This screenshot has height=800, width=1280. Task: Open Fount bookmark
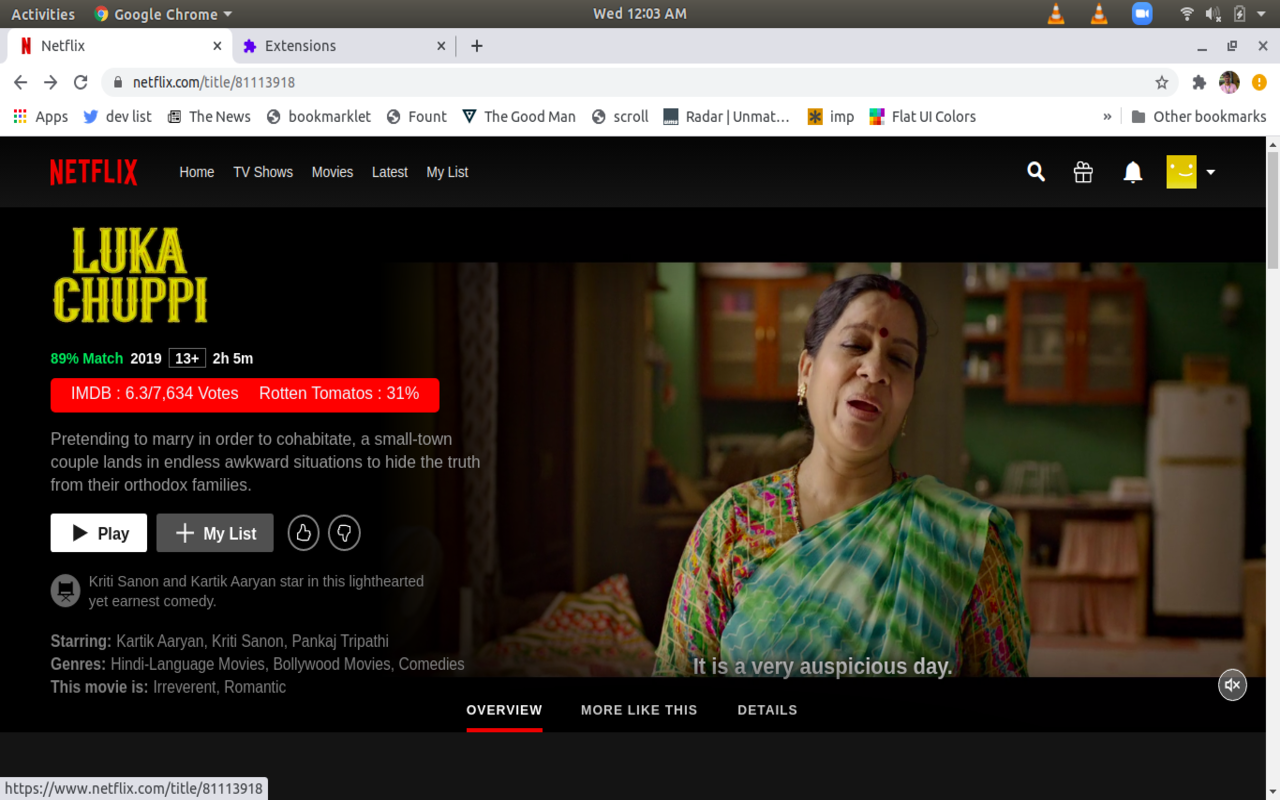(x=416, y=116)
